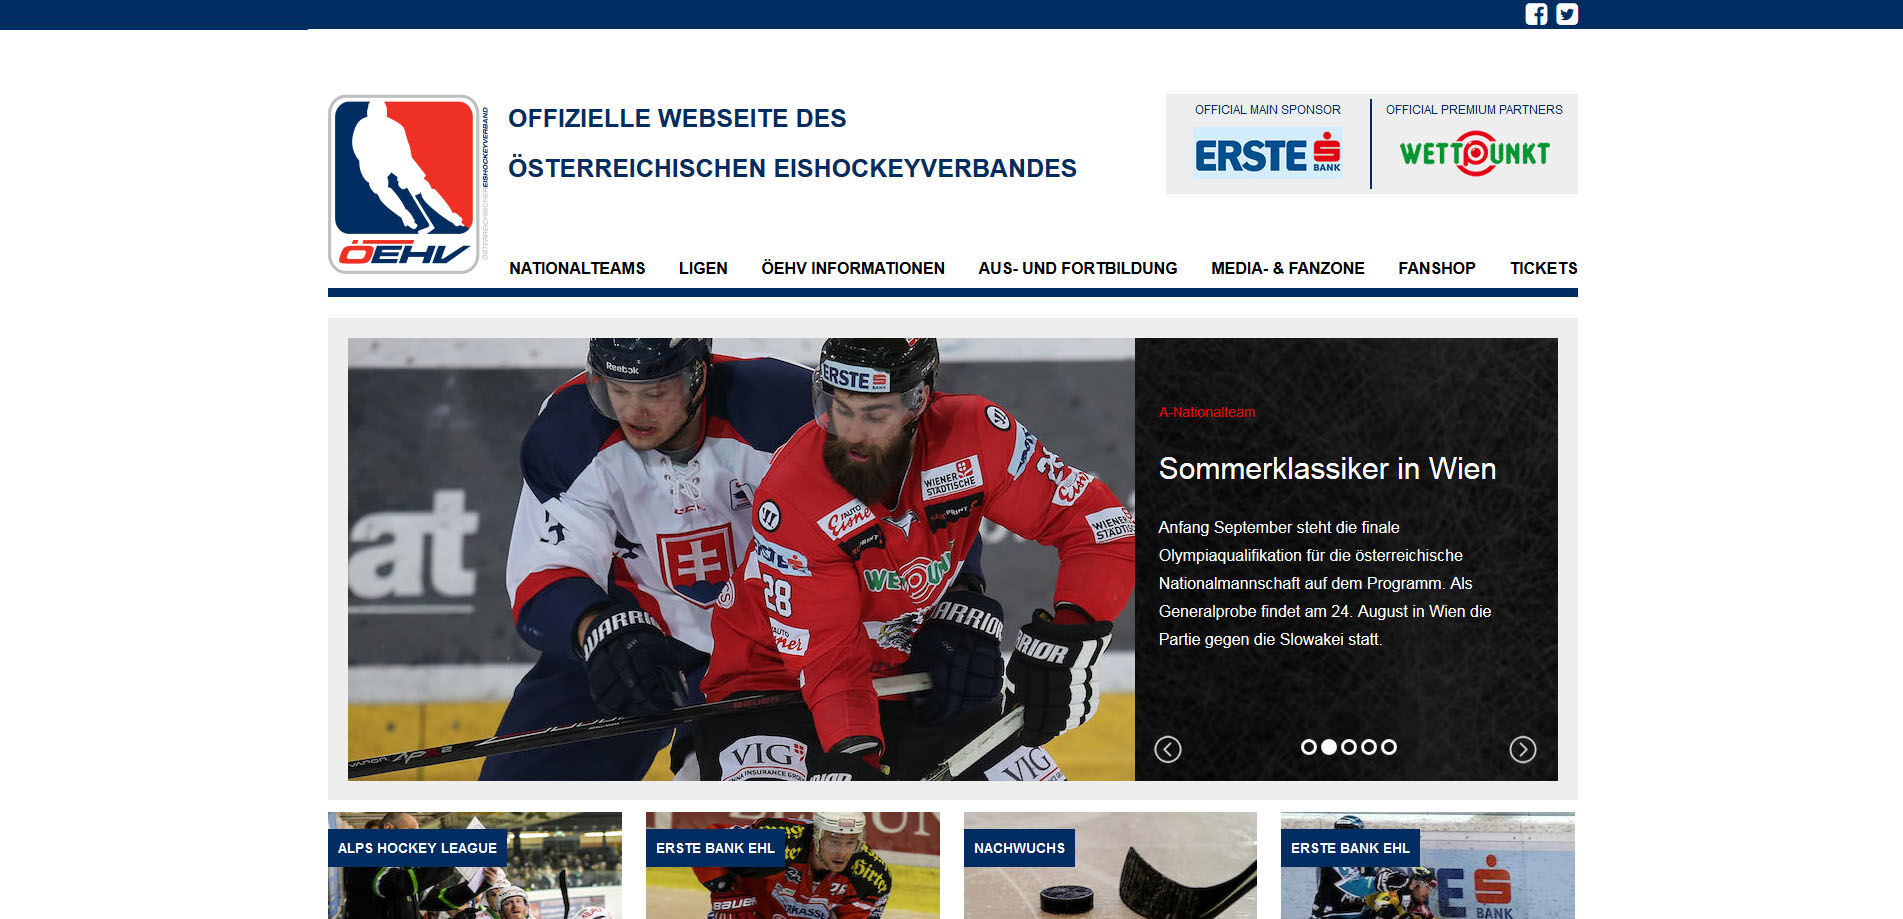Select the first carousel dot

pos(1309,747)
